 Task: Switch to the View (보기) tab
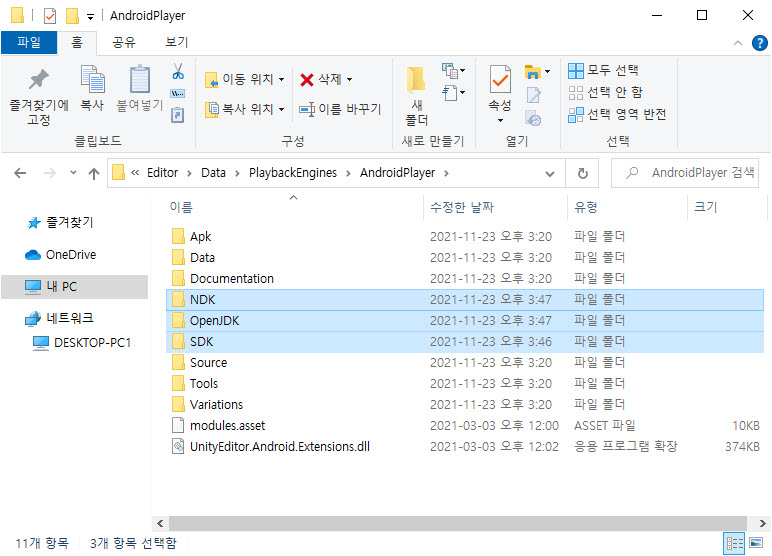tap(176, 42)
